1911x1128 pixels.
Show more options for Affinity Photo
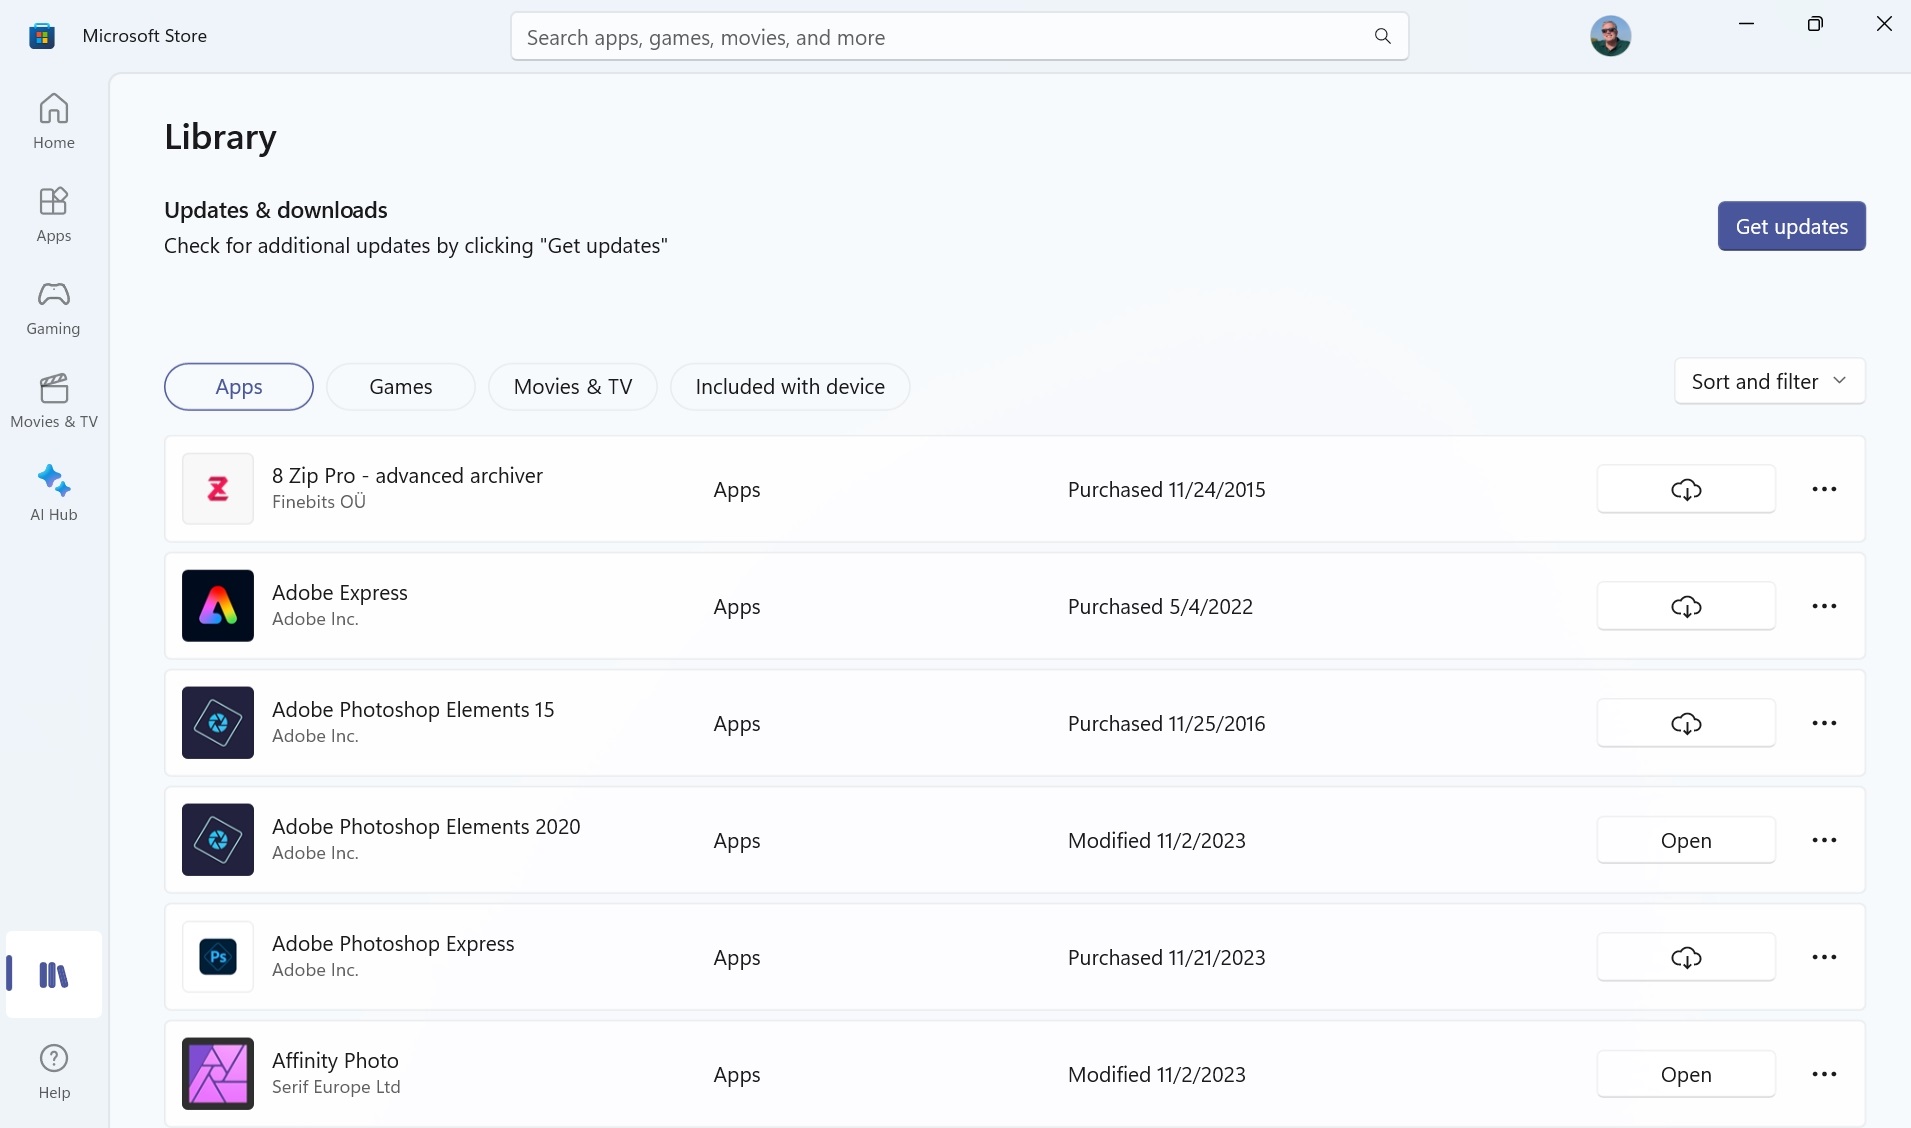pyautogui.click(x=1824, y=1074)
